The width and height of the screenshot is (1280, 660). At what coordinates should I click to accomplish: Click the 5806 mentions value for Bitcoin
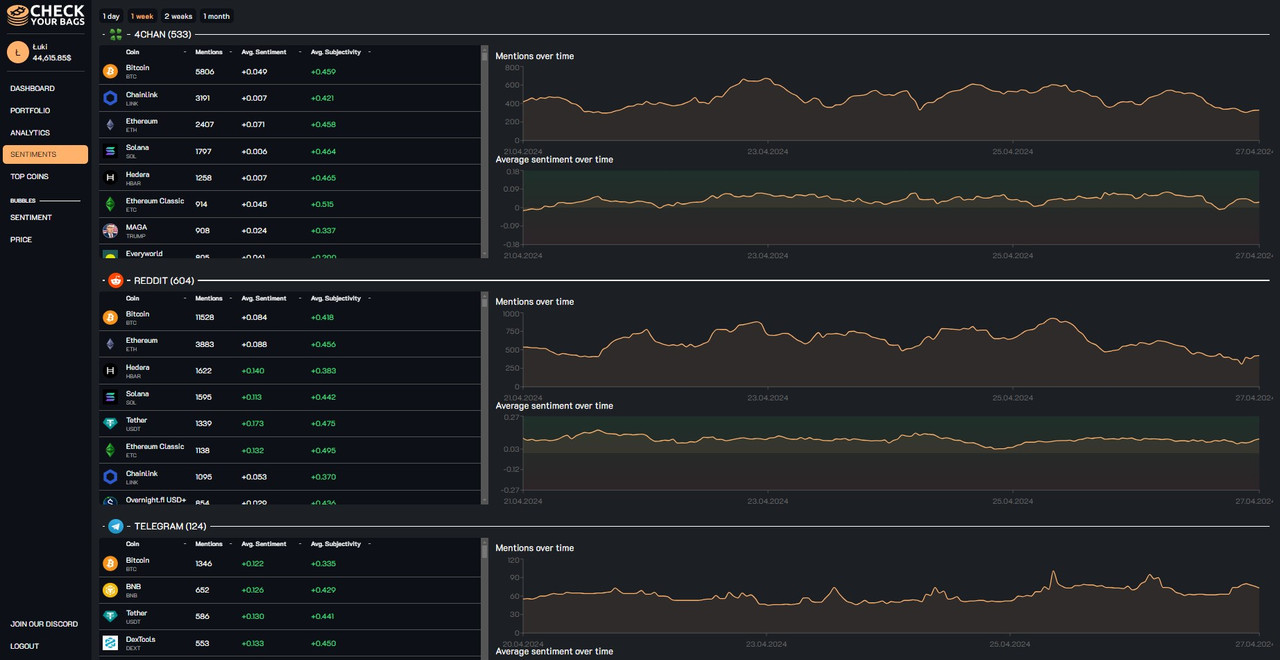coord(205,71)
